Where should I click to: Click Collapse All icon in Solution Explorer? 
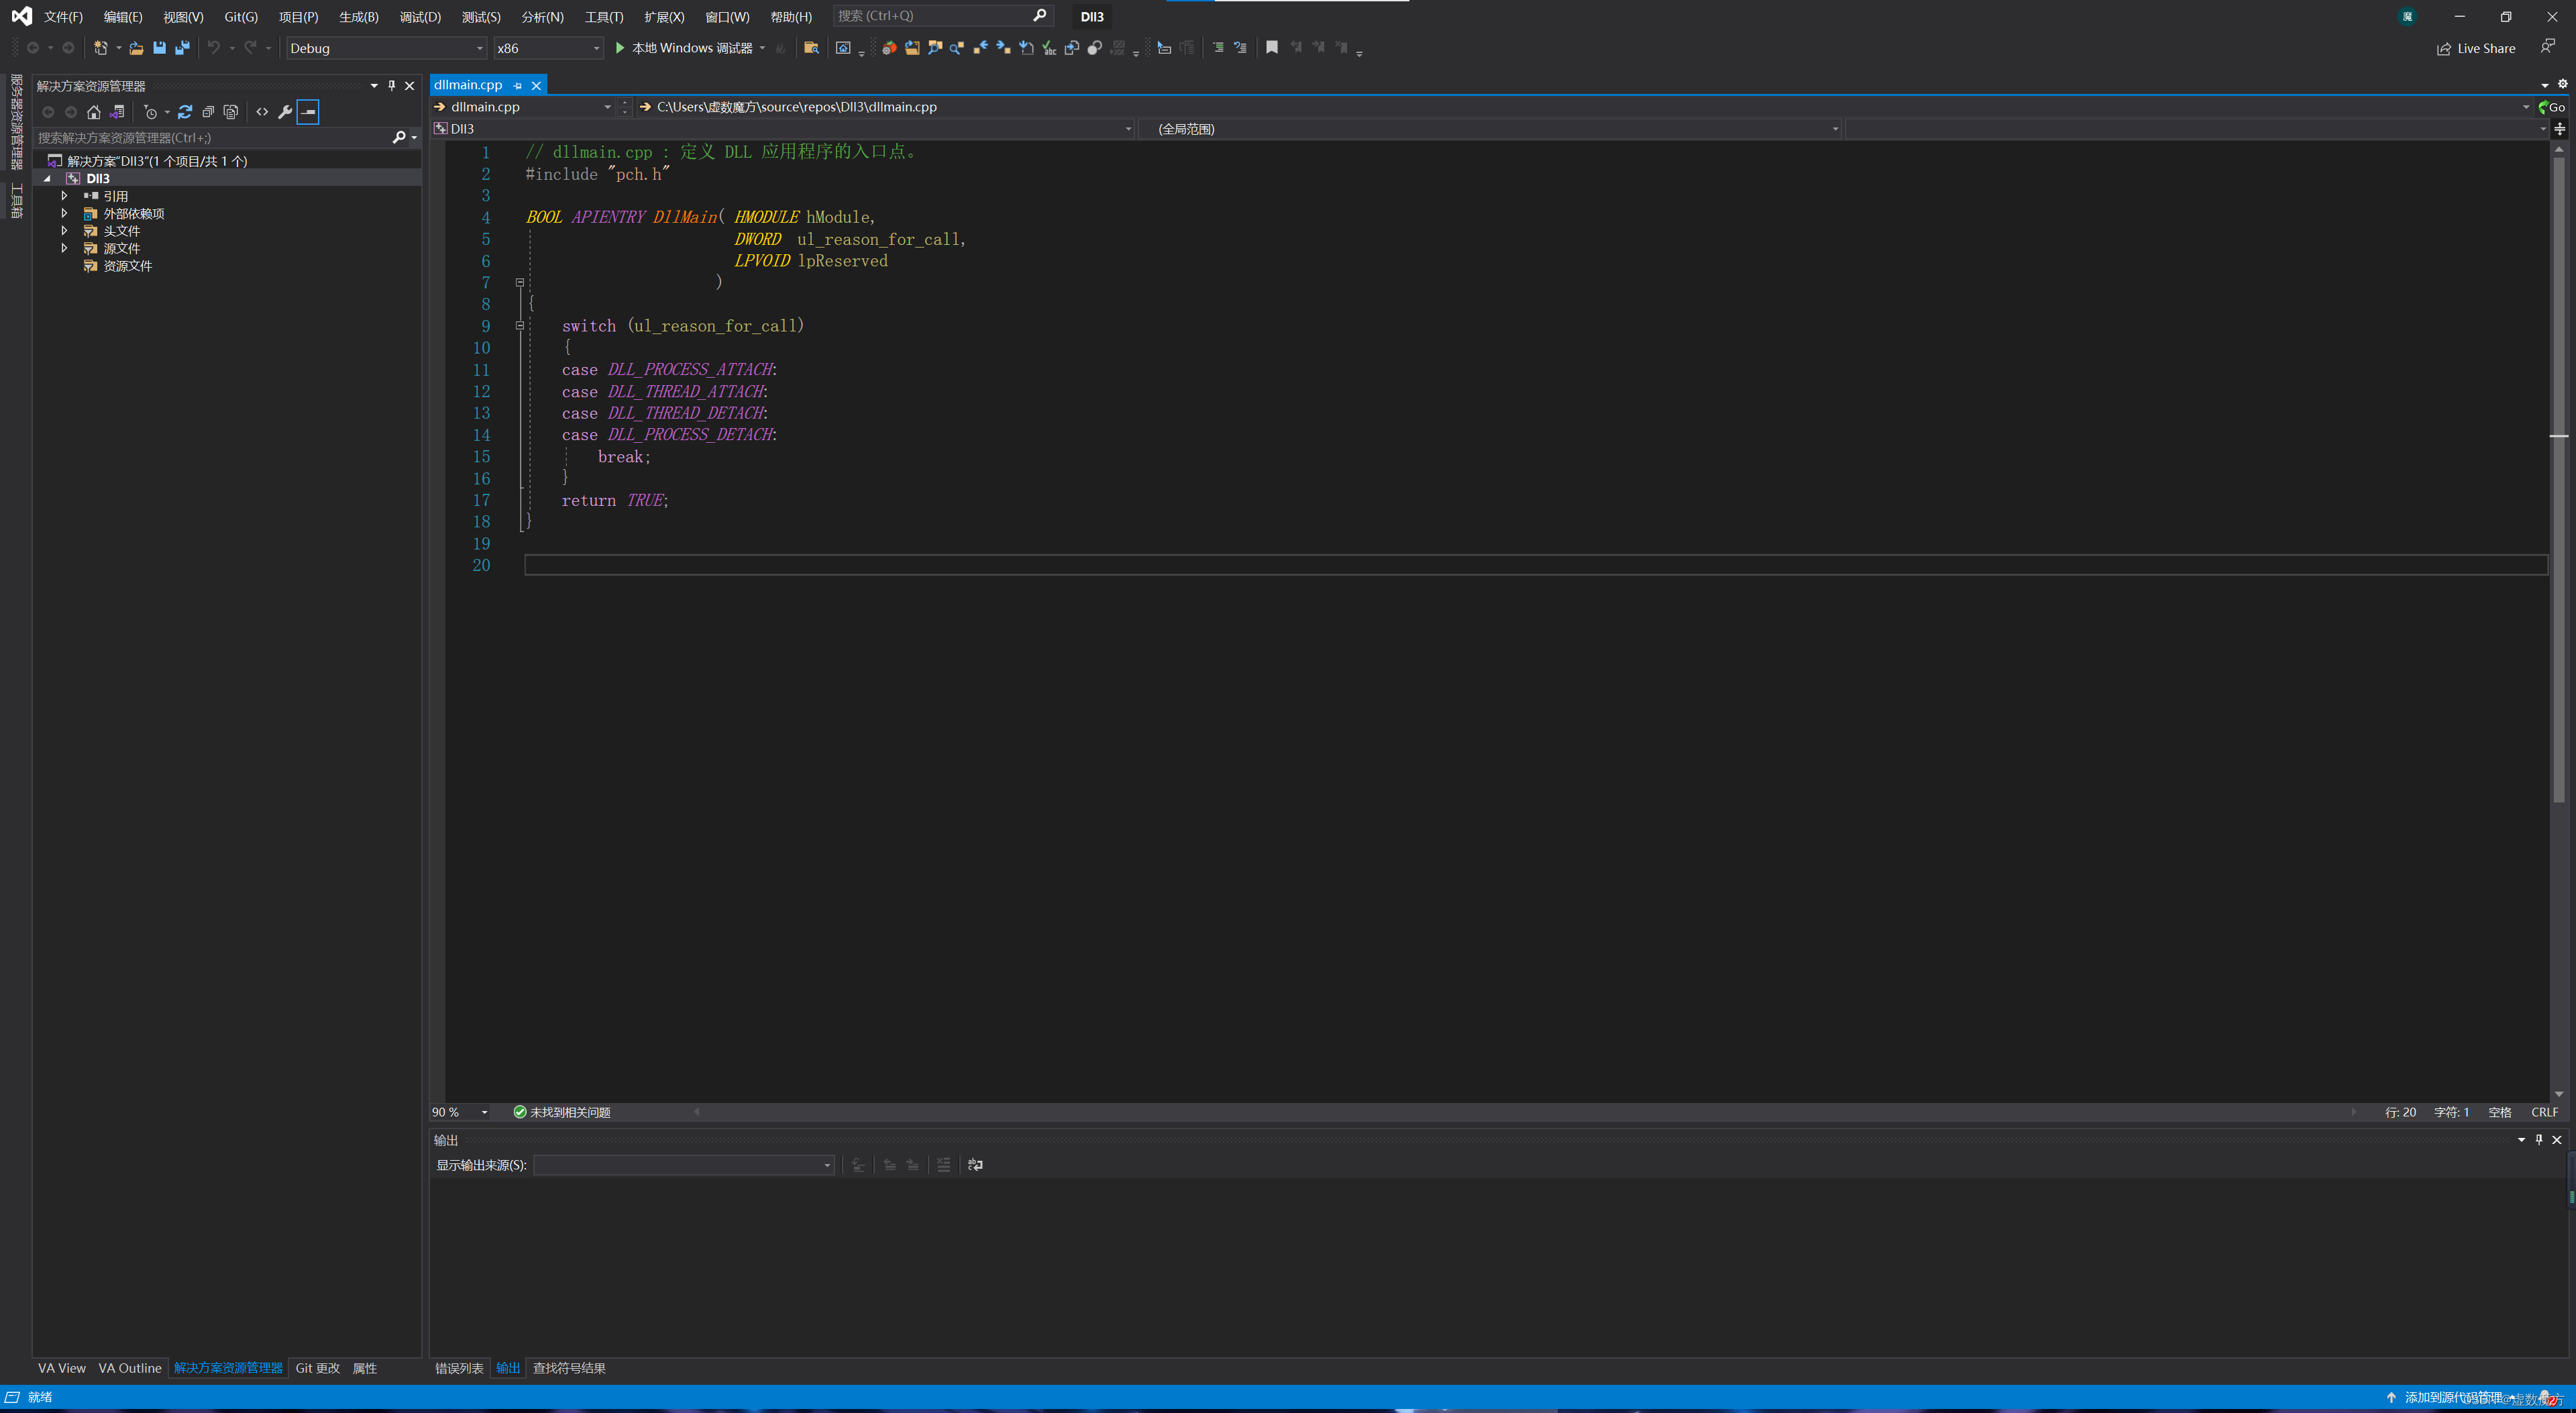[208, 112]
